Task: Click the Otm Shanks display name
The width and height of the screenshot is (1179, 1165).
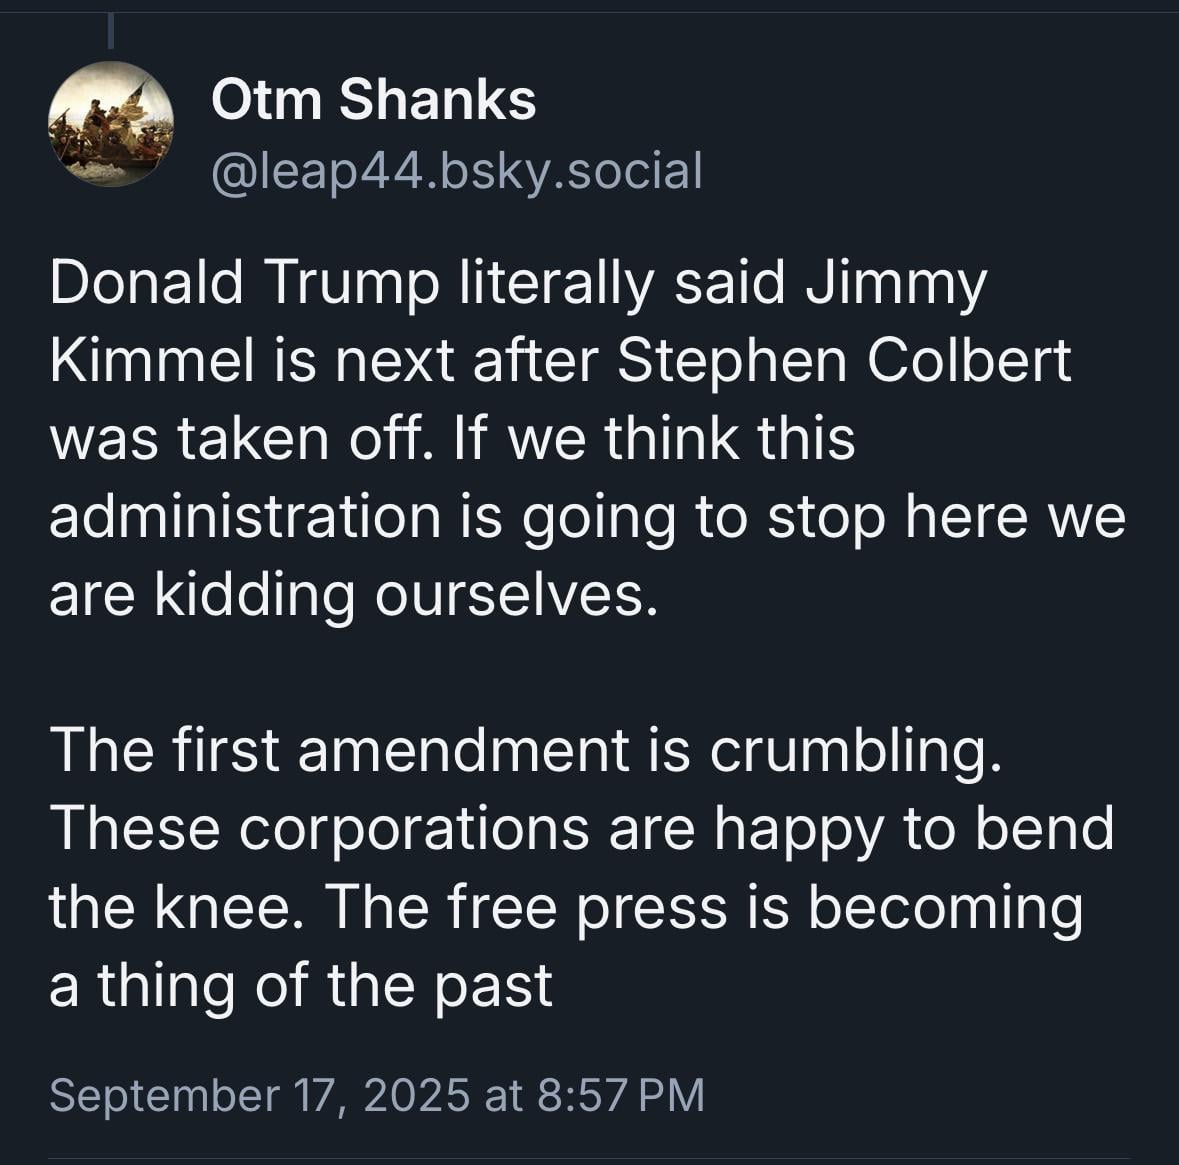Action: click(374, 99)
